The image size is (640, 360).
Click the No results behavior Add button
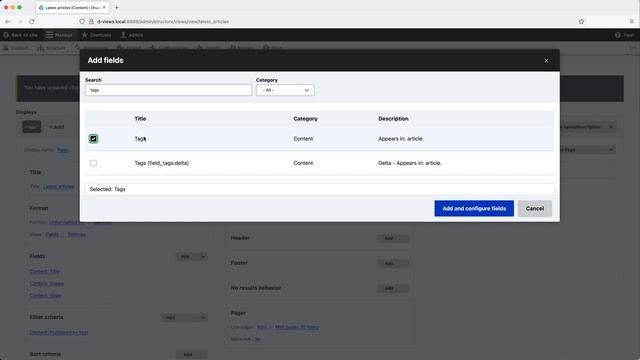pyautogui.click(x=392, y=289)
